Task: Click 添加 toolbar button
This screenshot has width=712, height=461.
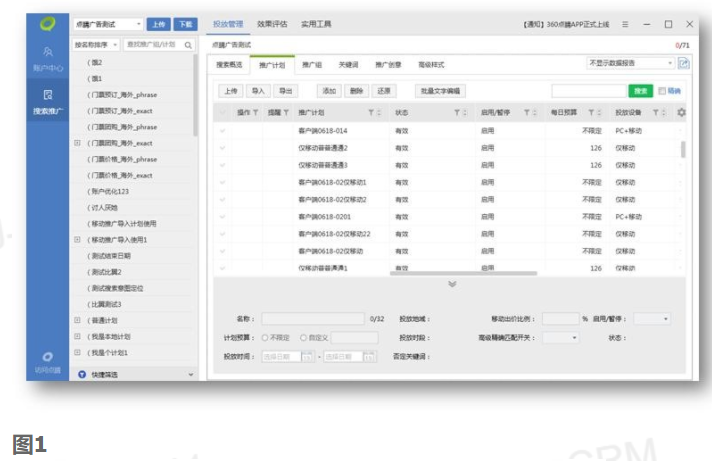Action: pyautogui.click(x=329, y=91)
